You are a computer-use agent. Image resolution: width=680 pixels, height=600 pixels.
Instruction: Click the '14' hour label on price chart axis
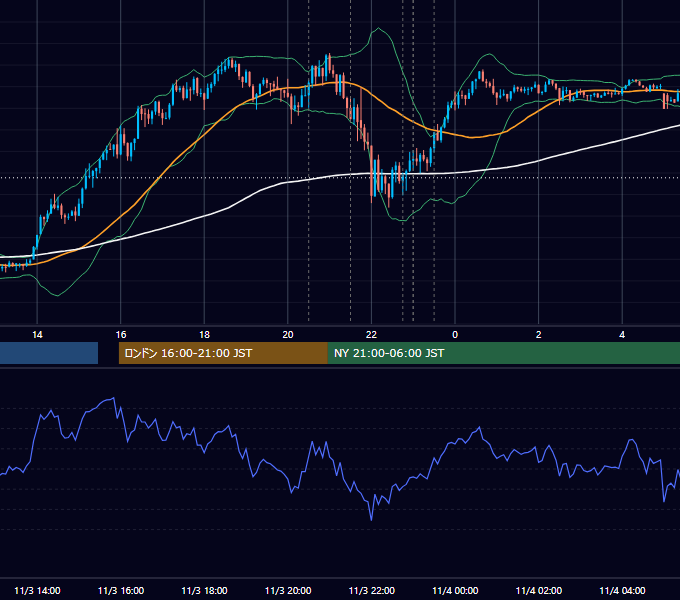click(37, 335)
